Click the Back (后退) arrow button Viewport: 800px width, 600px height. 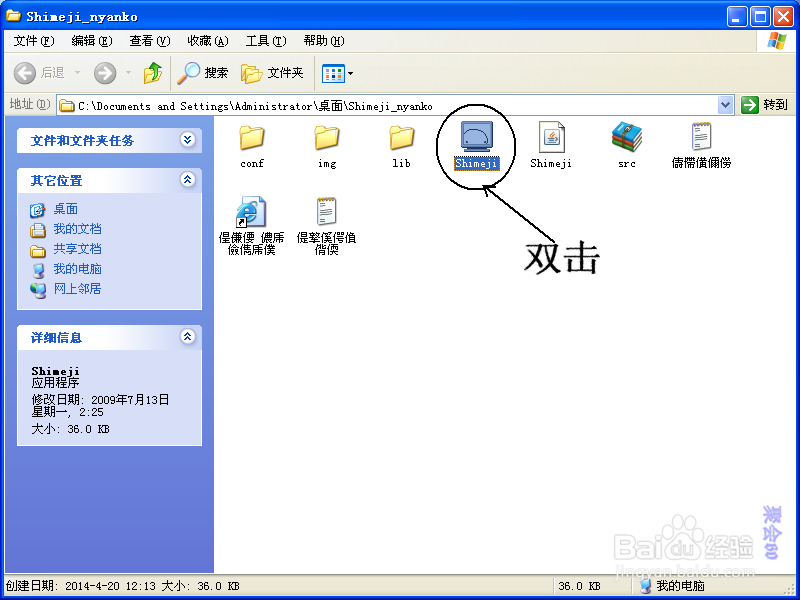[24, 73]
